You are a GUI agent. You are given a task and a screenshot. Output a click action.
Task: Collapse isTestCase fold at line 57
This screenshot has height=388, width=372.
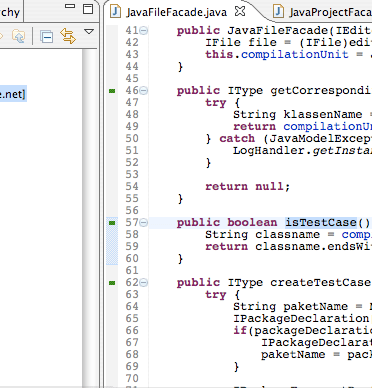(x=143, y=223)
